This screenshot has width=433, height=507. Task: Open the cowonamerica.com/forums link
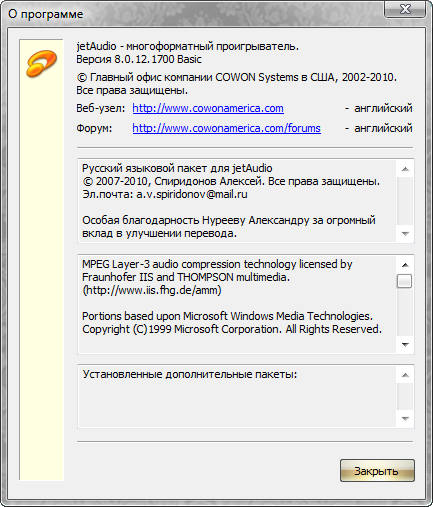[226, 128]
